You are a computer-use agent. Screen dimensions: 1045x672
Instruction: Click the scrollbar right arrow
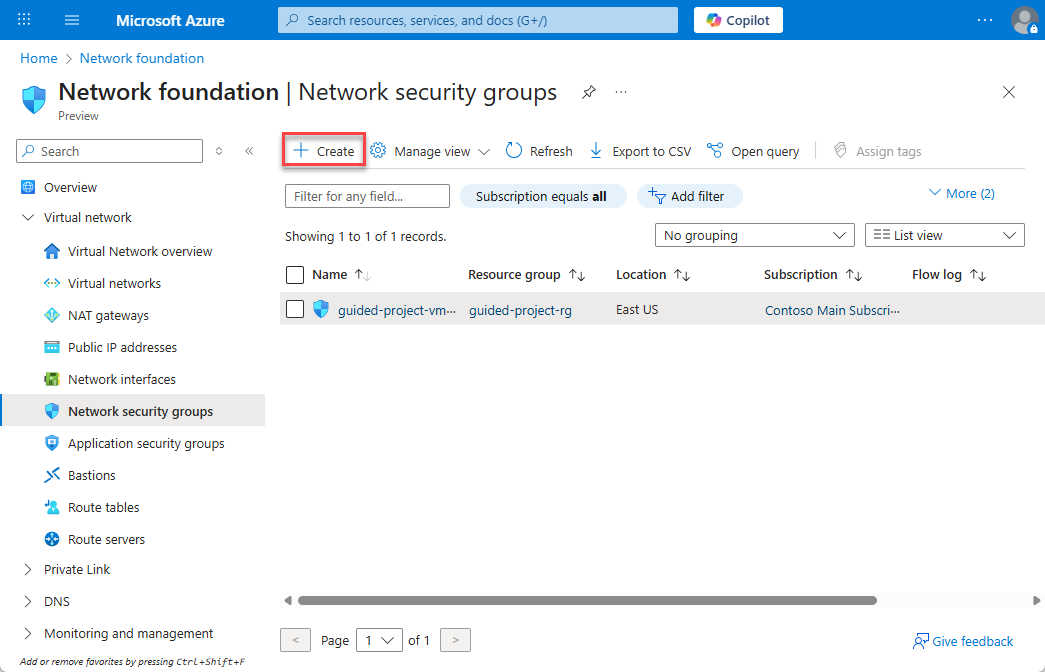click(1036, 601)
